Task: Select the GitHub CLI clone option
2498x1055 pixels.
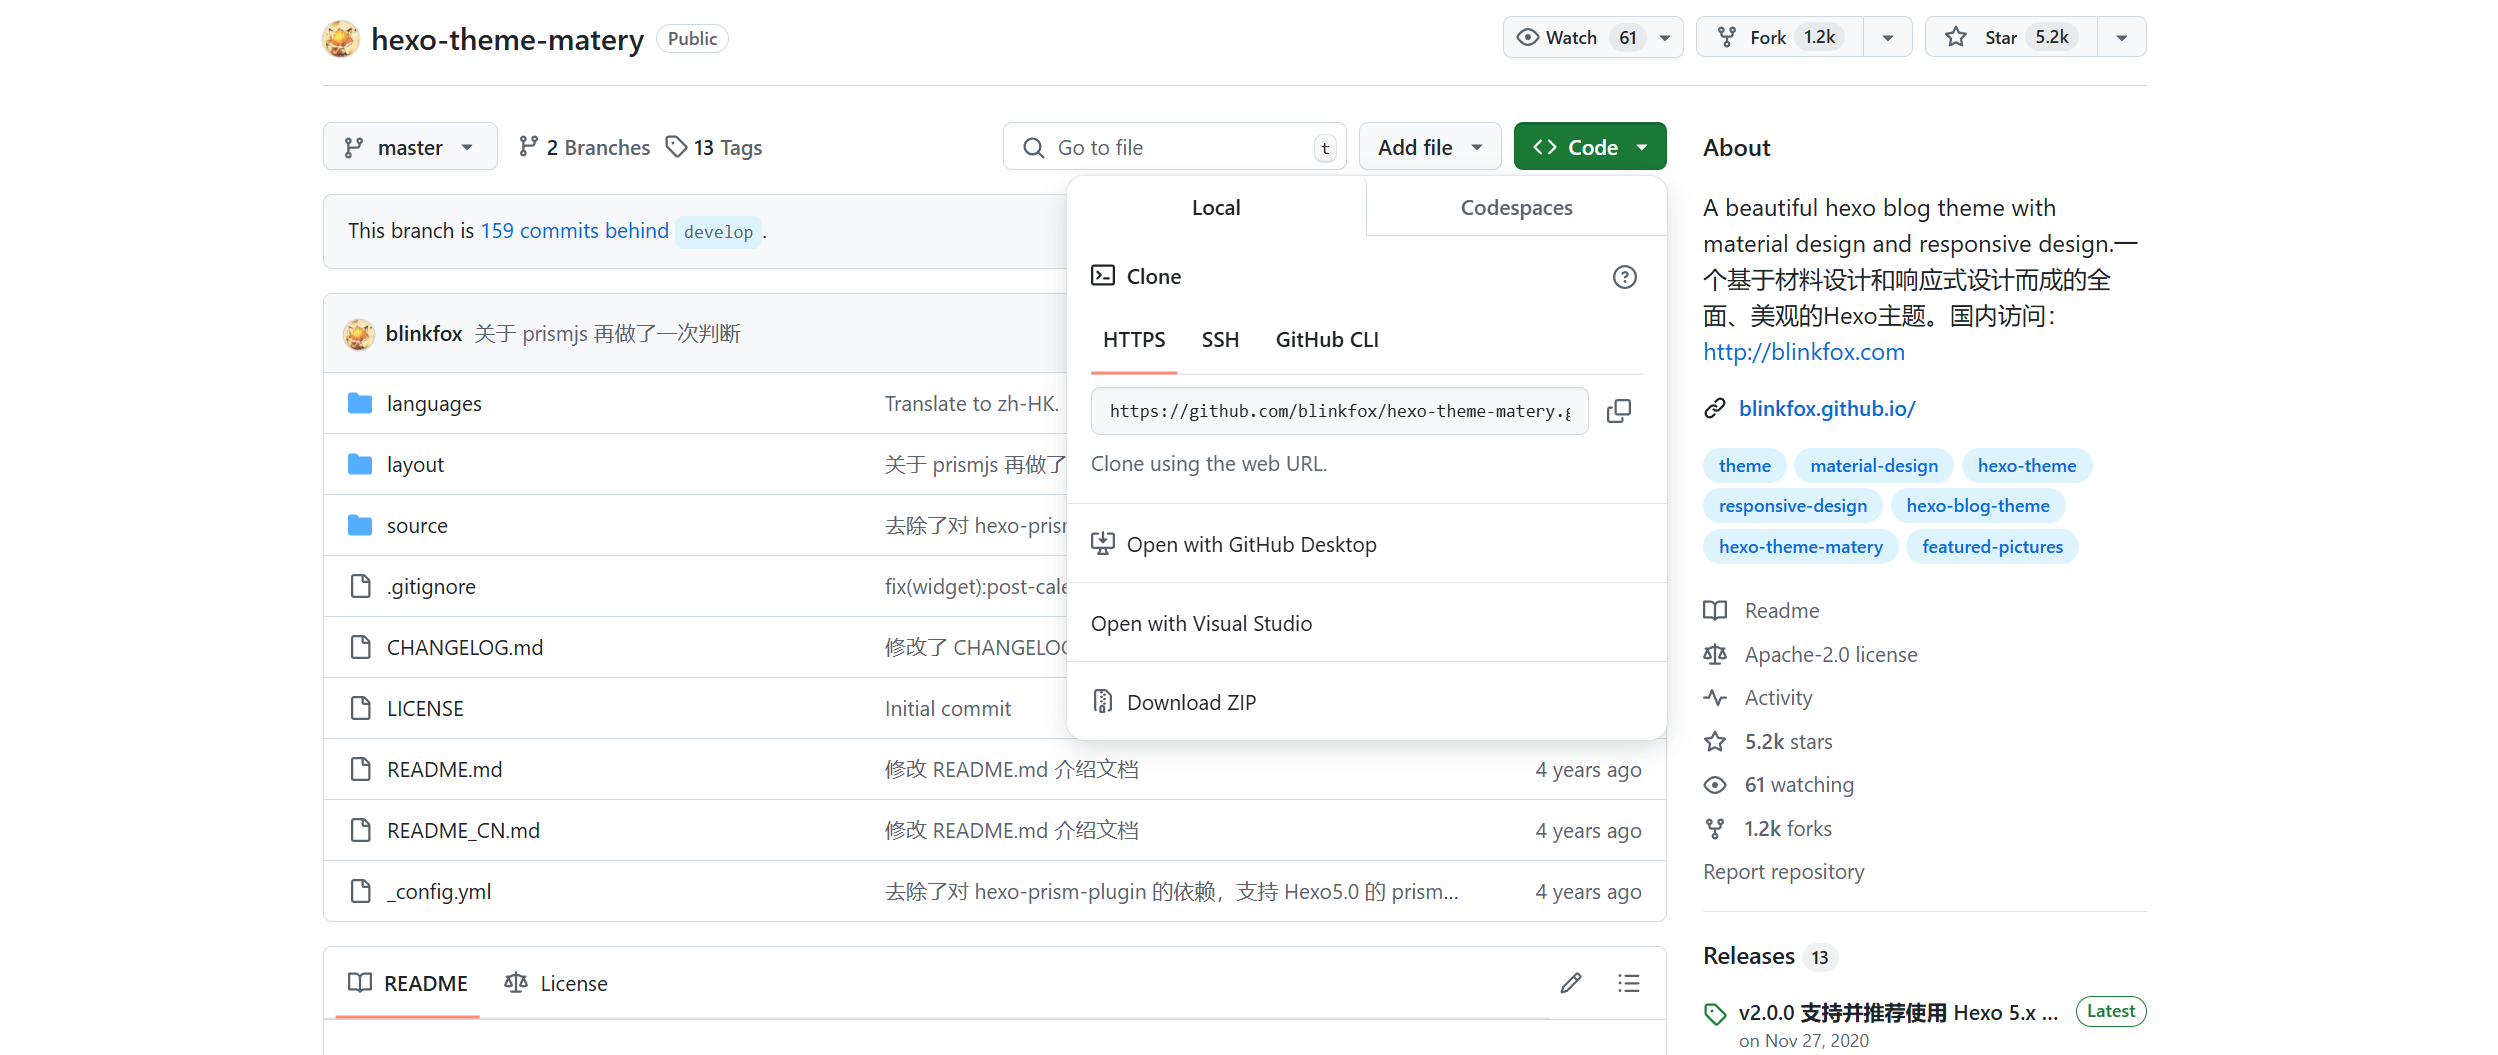Action: tap(1327, 340)
